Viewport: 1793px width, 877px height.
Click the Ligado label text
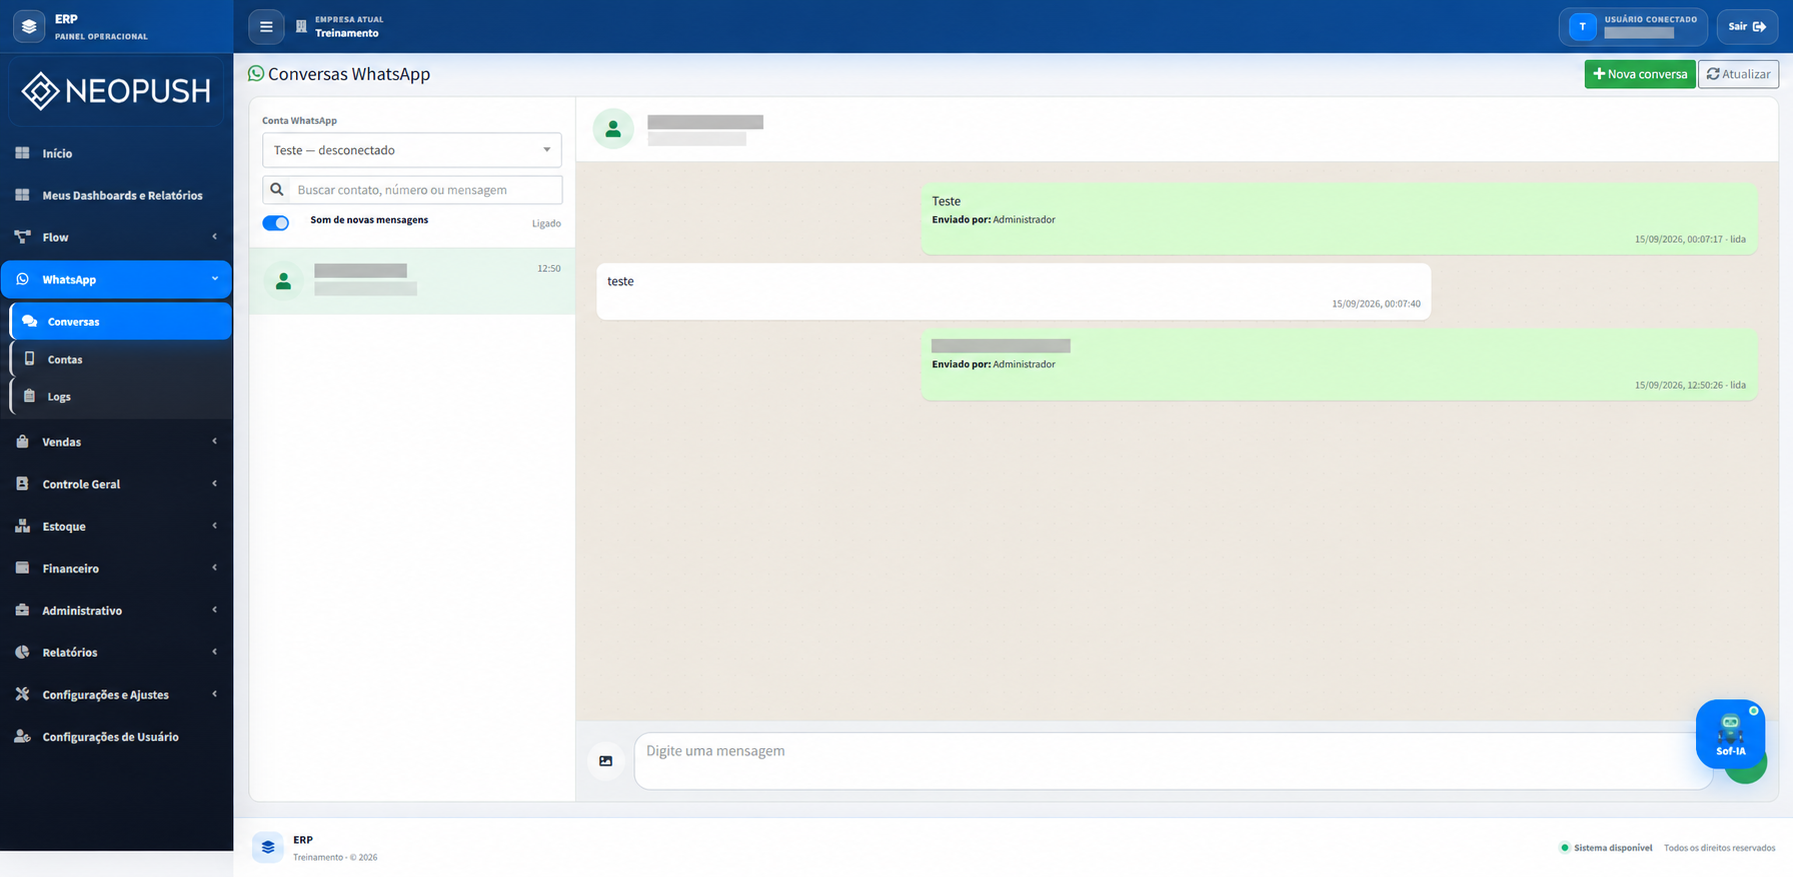546,223
